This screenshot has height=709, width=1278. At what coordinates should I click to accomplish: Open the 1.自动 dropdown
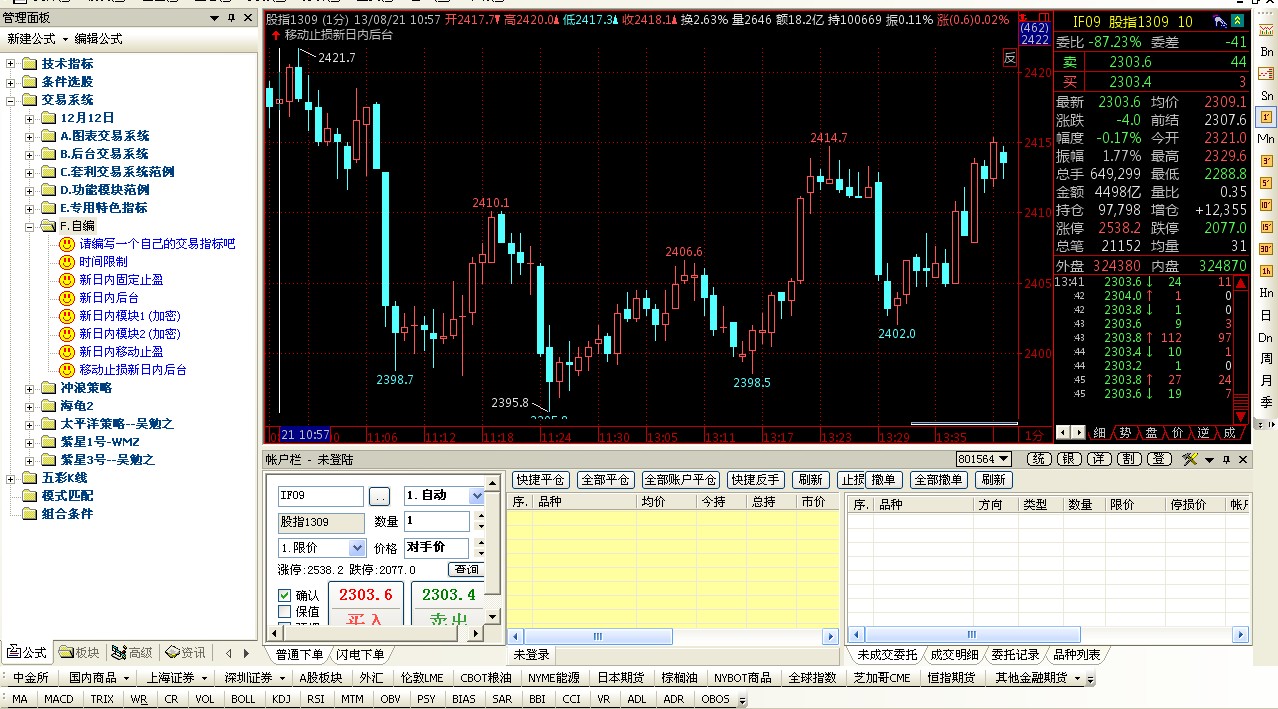tap(477, 496)
